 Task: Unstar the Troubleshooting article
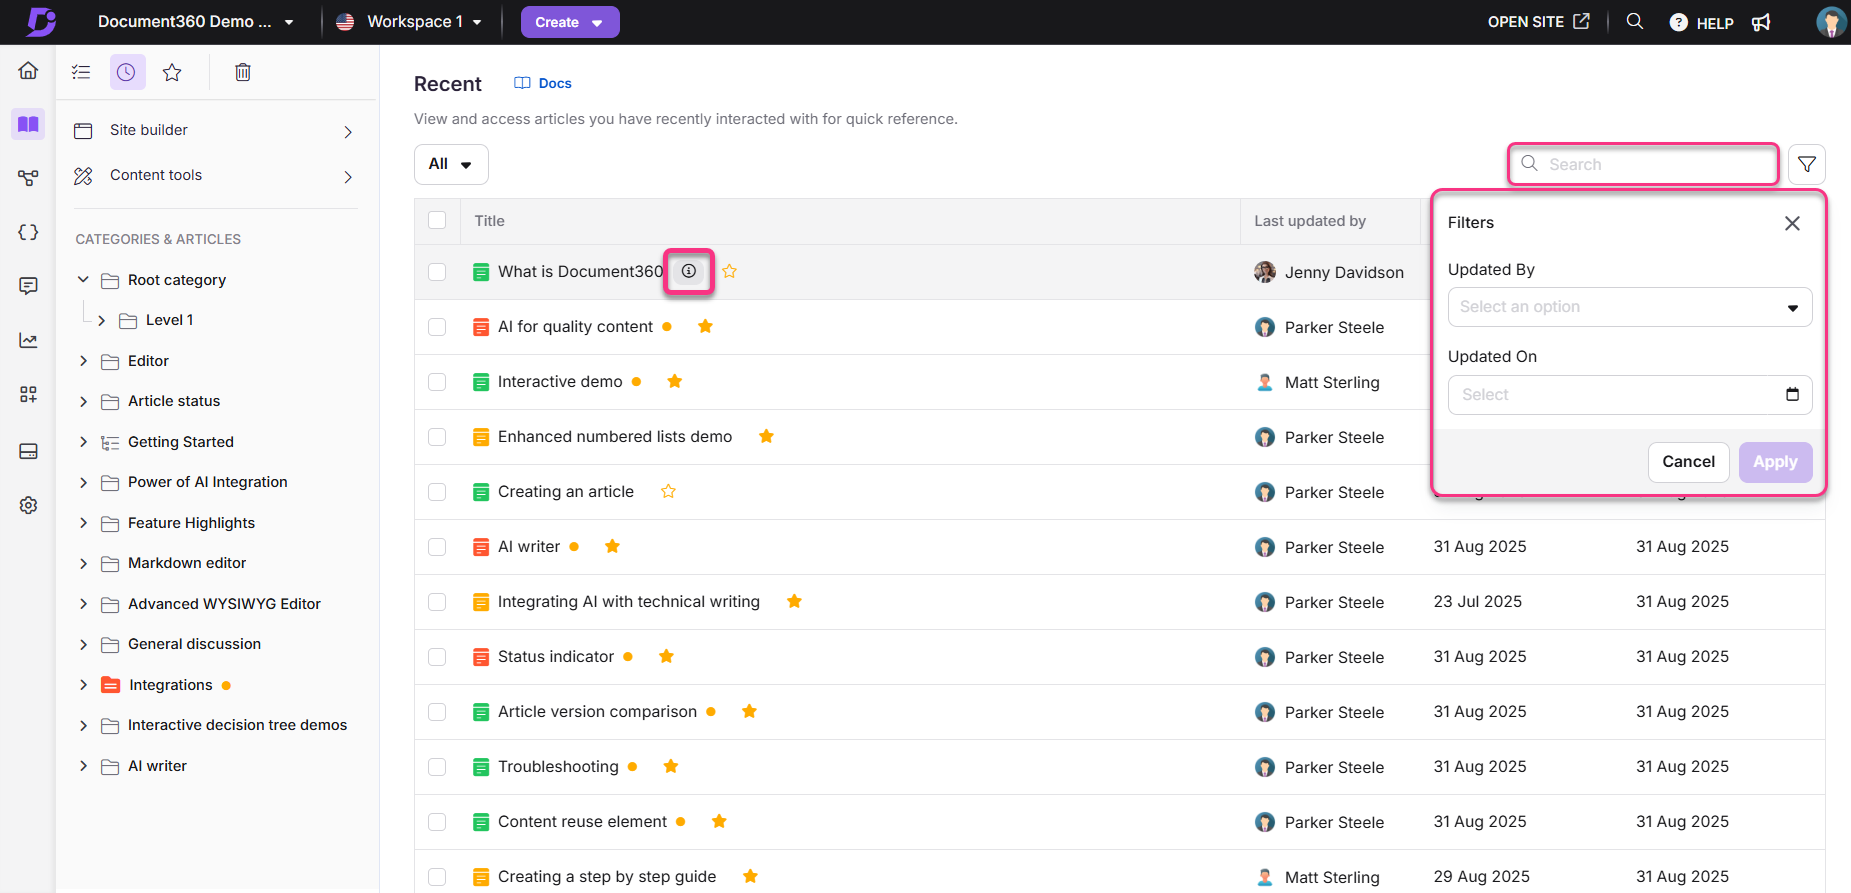point(671,766)
